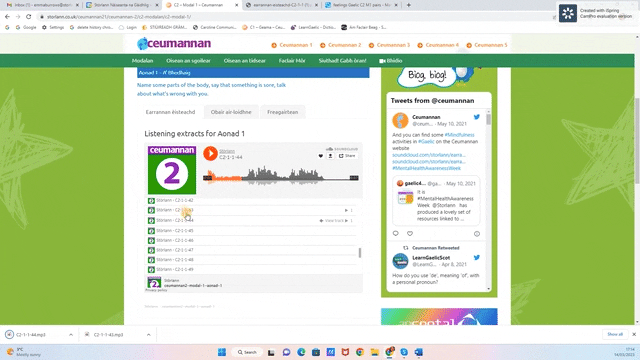Click Show all downloads button
This screenshot has height=360, width=640.
tap(615, 334)
